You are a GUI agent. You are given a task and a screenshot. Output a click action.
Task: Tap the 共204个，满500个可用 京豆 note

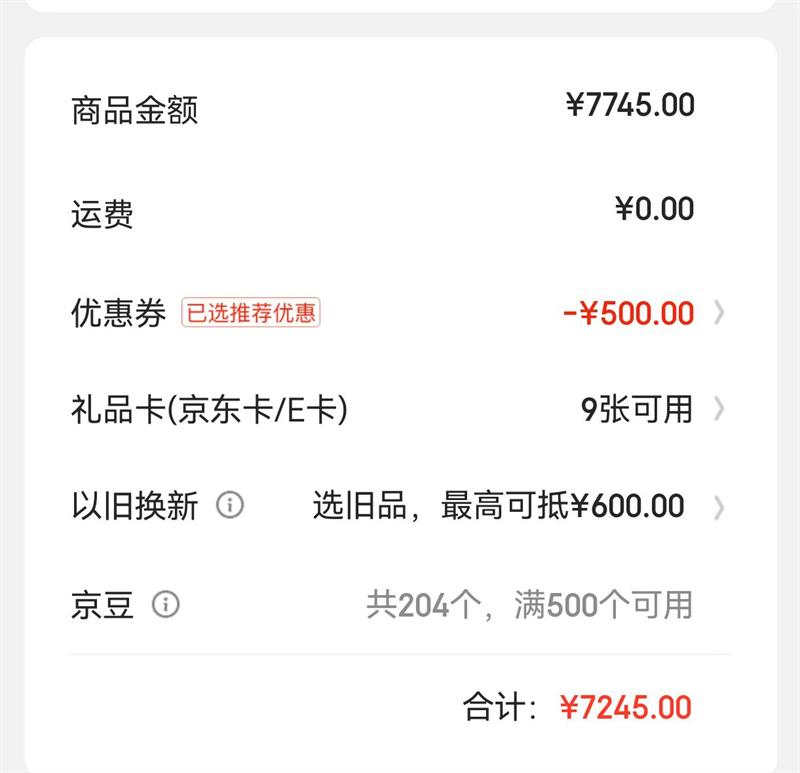click(529, 604)
